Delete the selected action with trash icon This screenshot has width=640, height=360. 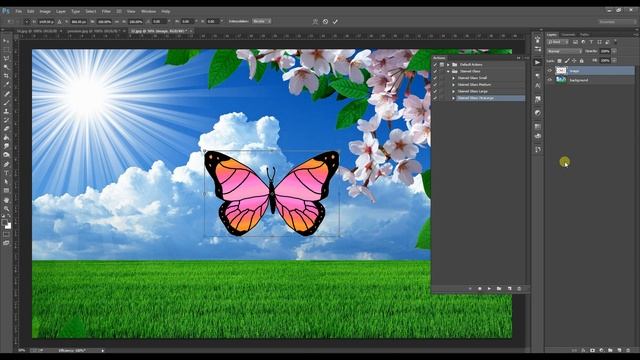click(x=519, y=289)
